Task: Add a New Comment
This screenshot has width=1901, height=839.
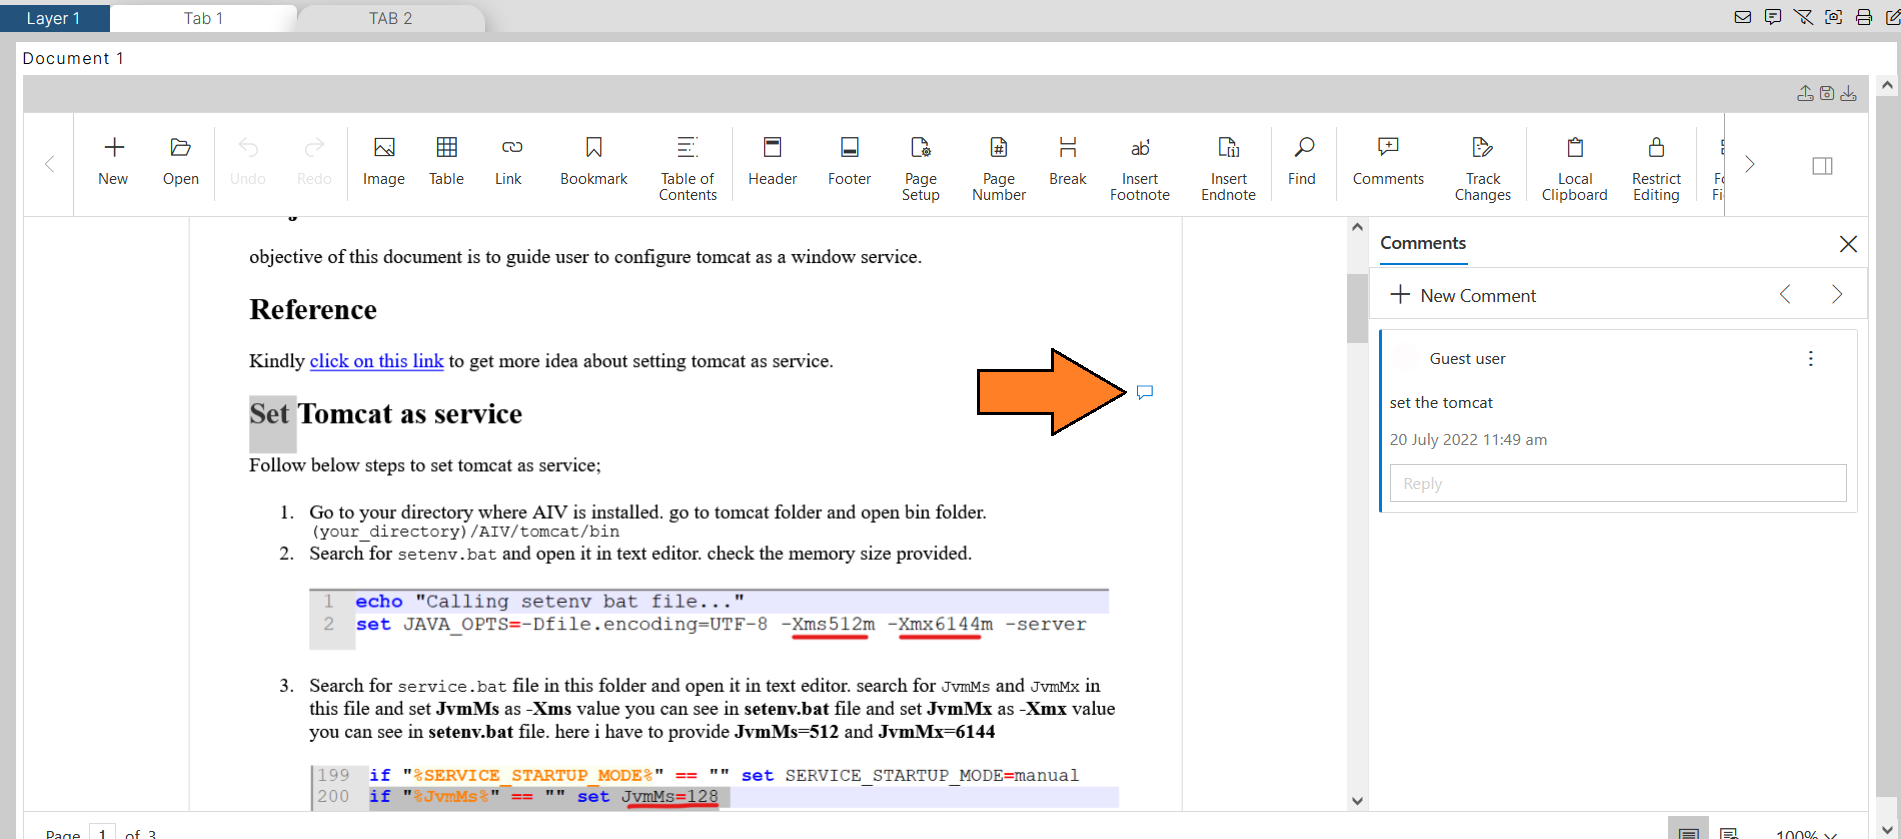Action: point(1463,295)
